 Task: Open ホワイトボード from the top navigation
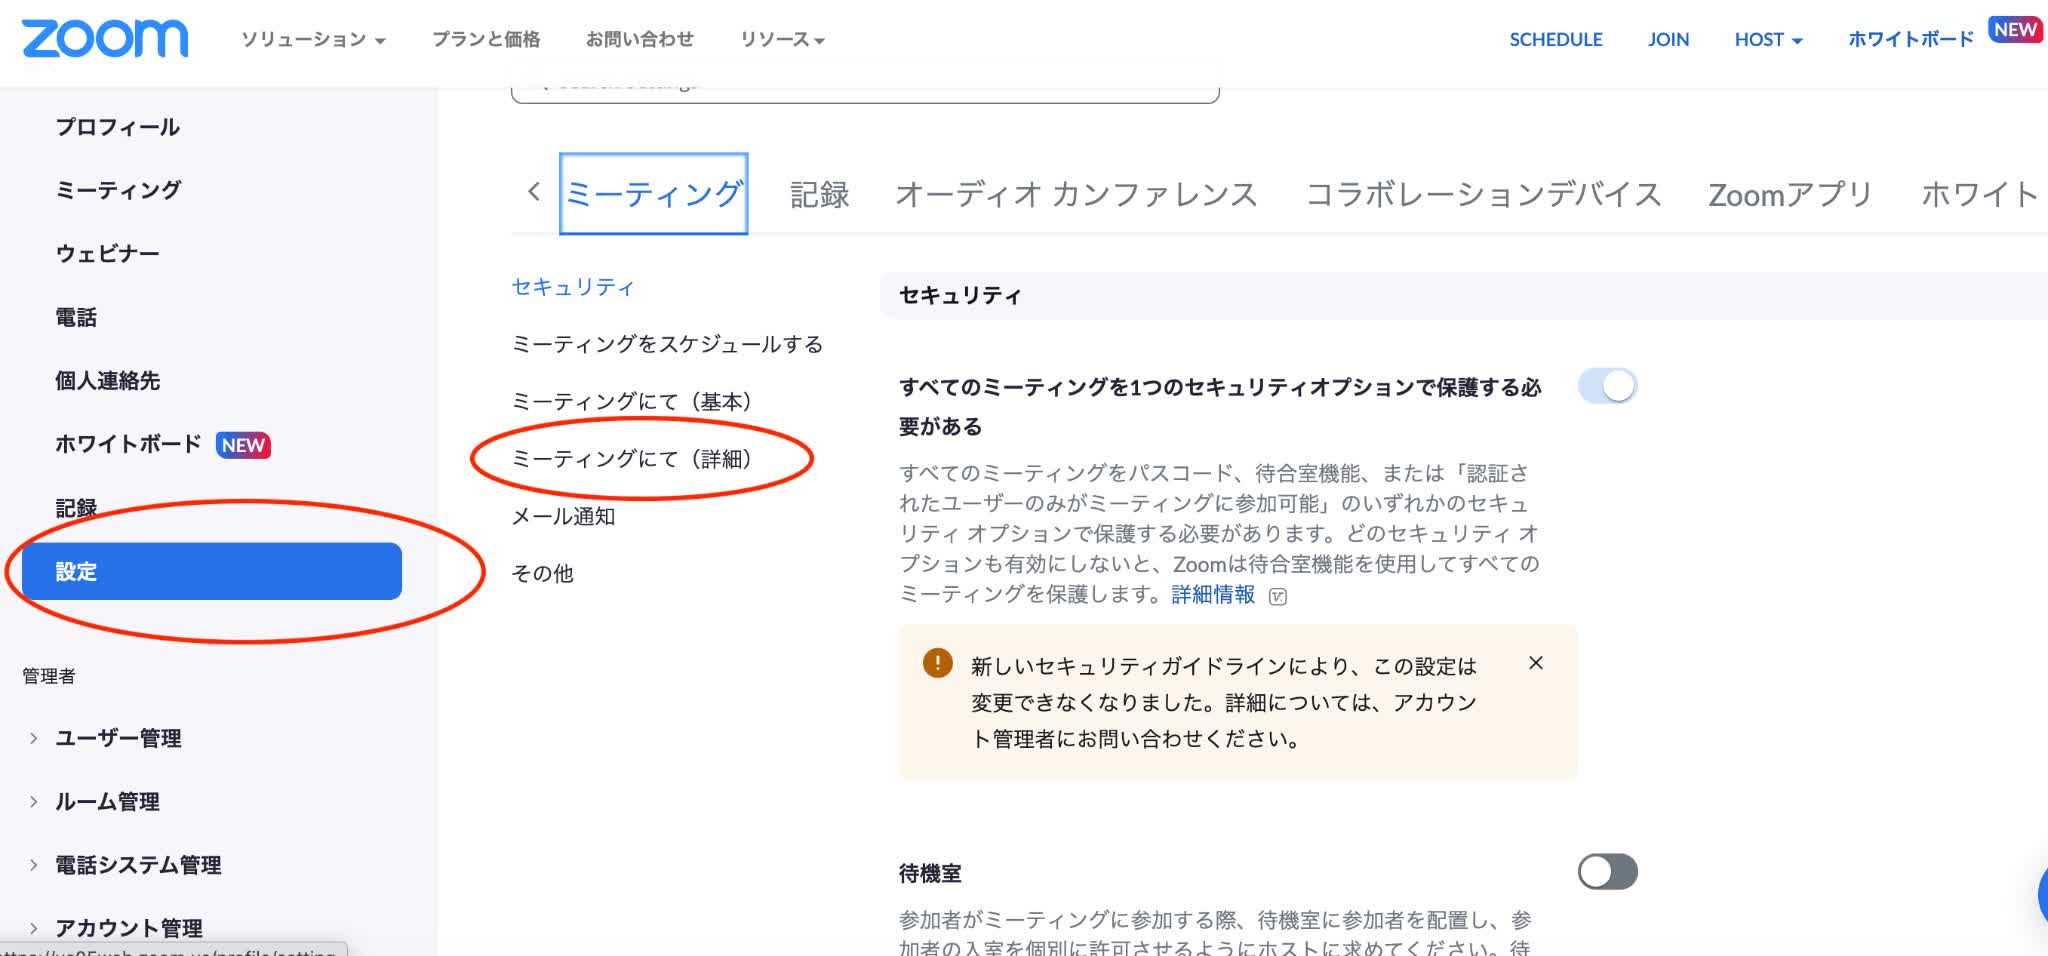point(1911,40)
